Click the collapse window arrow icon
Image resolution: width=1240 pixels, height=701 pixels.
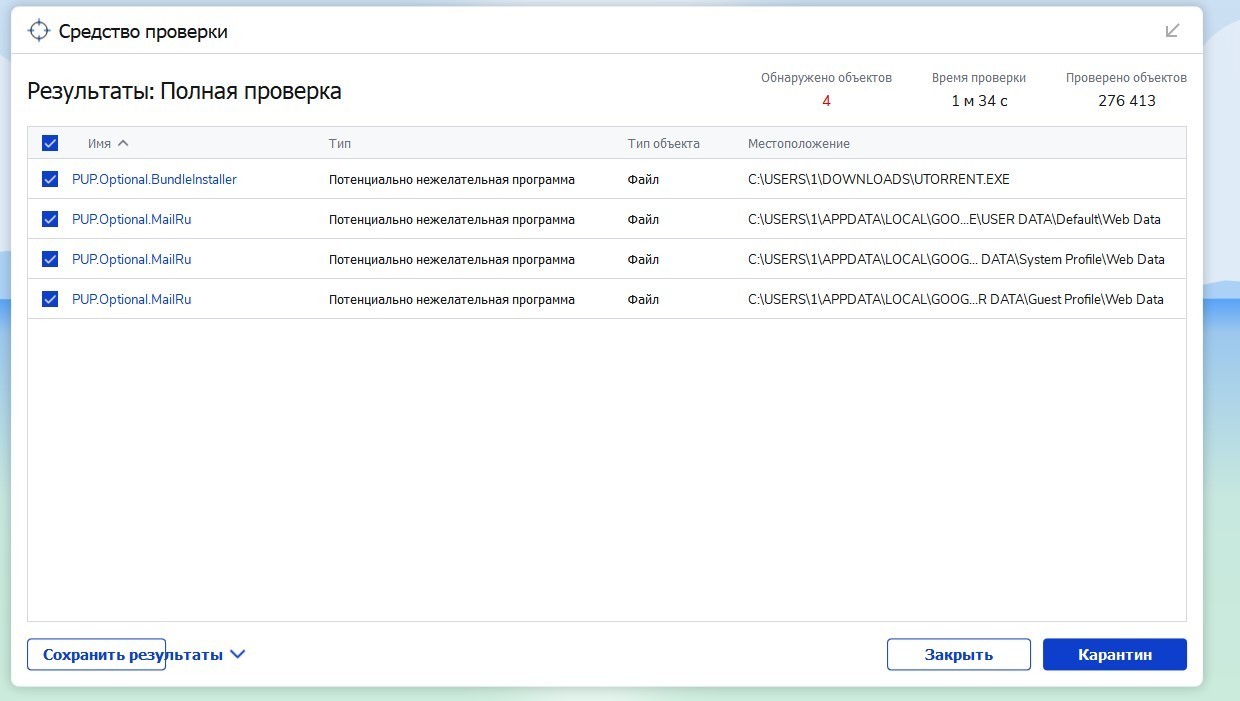click(1173, 31)
